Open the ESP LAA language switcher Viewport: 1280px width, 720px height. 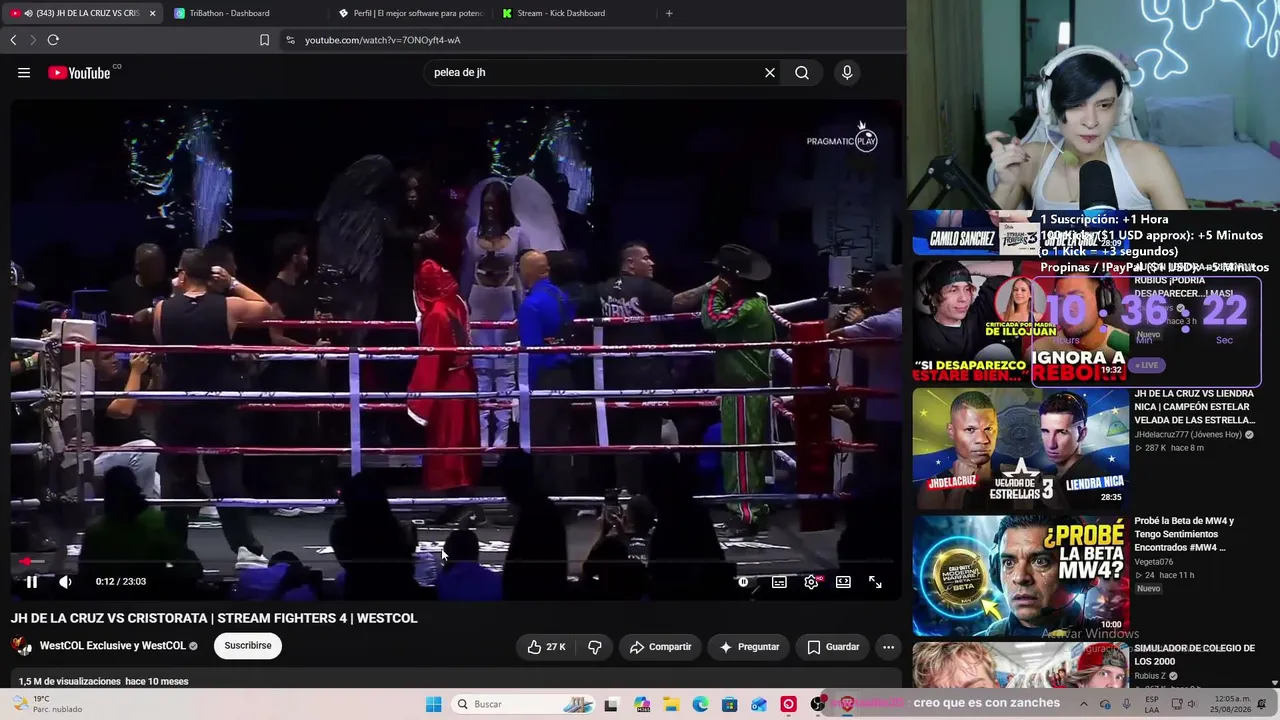(1152, 704)
